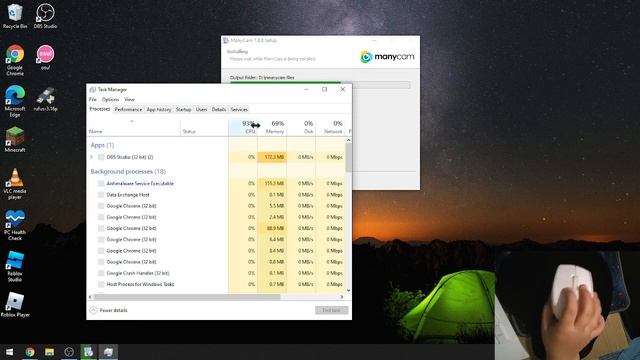Sort processes by the Network column

[x=330, y=127]
